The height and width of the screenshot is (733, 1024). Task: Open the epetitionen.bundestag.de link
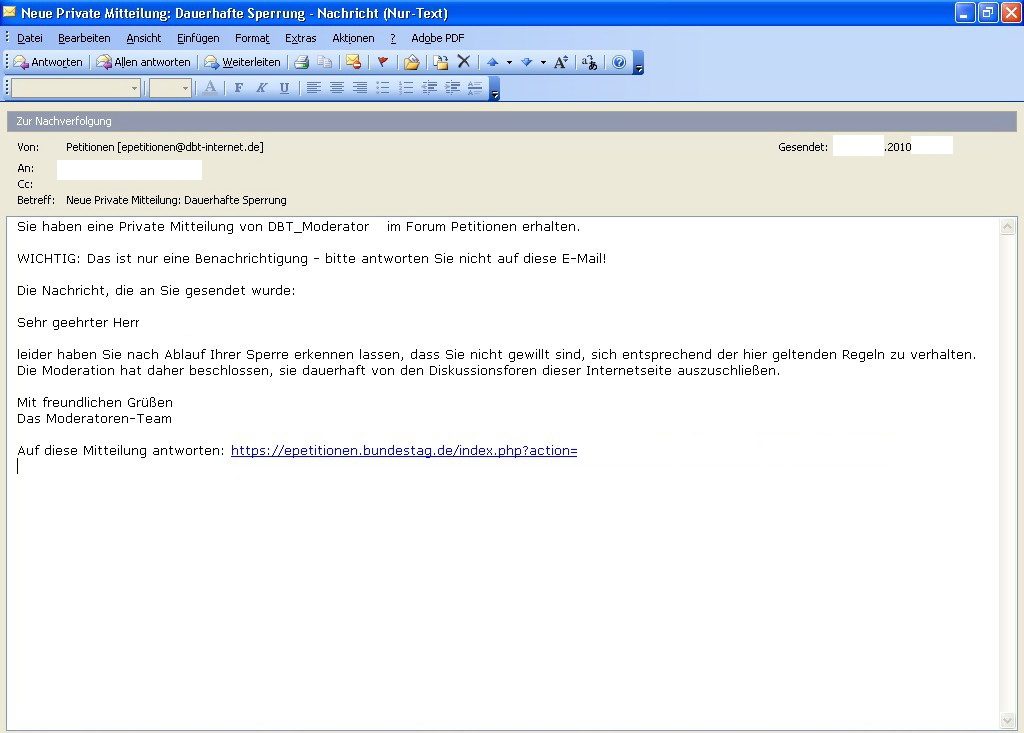pos(404,451)
